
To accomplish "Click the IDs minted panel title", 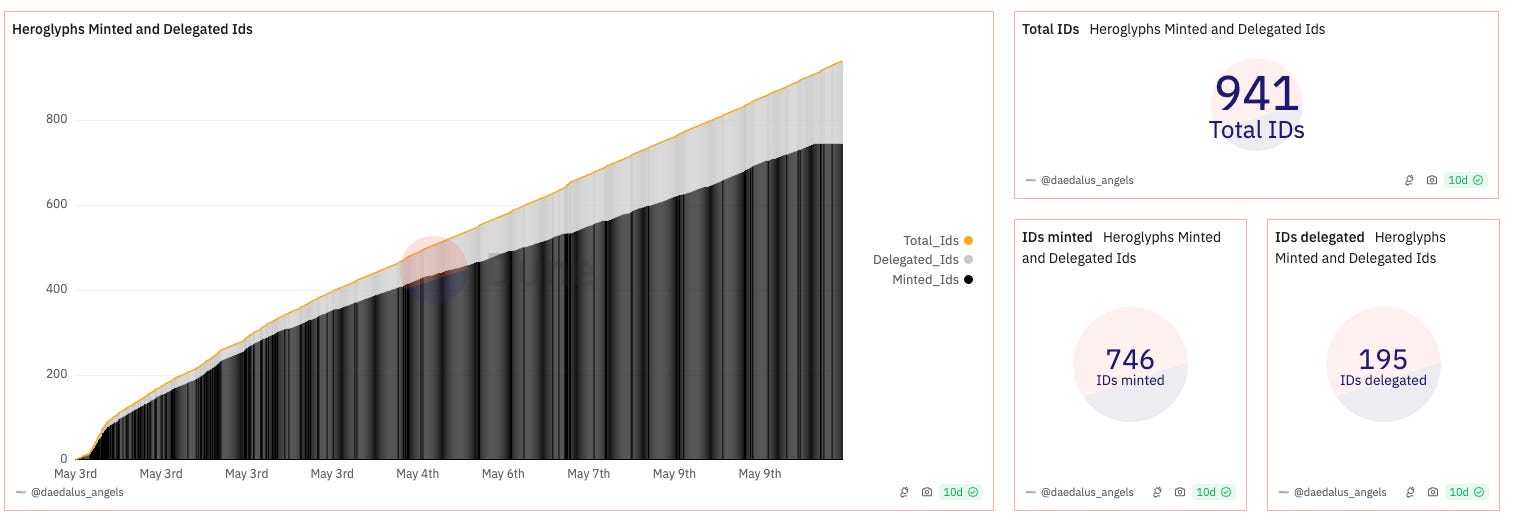I will (1057, 237).
